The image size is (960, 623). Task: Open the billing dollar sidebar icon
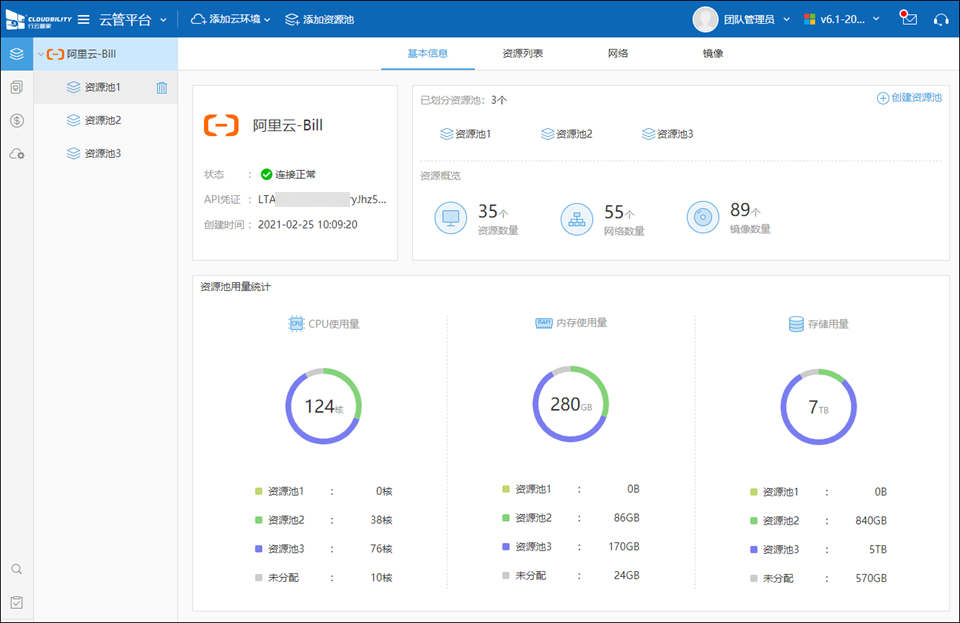16,120
